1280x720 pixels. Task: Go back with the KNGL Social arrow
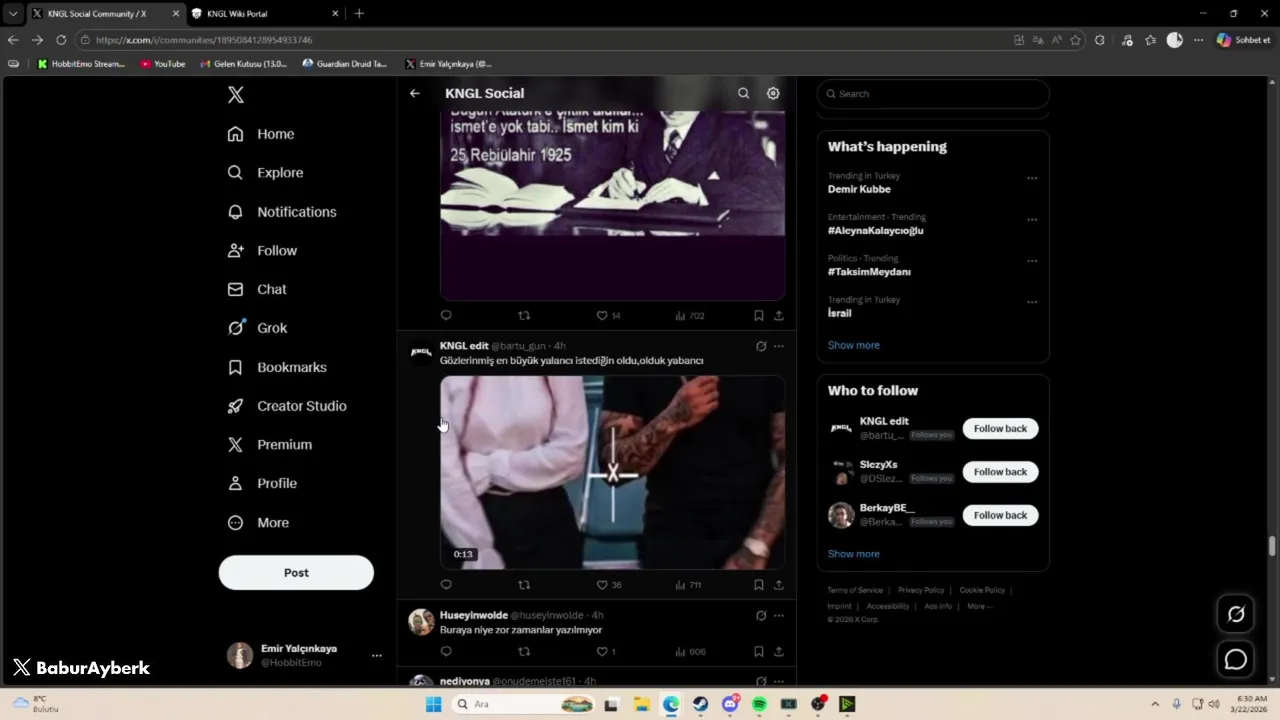(414, 93)
